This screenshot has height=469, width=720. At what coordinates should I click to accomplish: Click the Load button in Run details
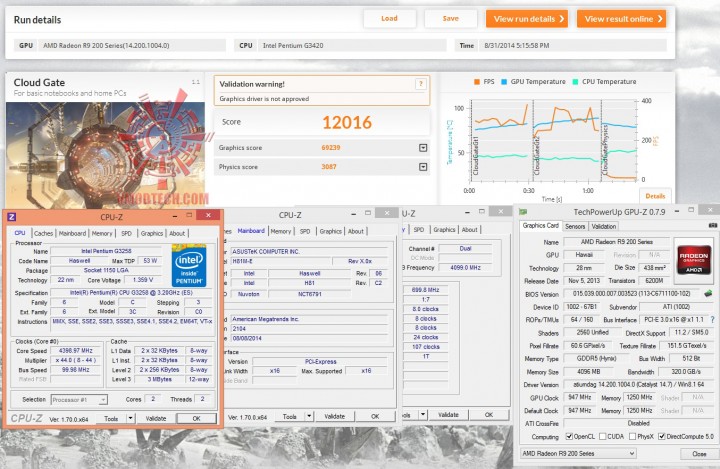[389, 18]
